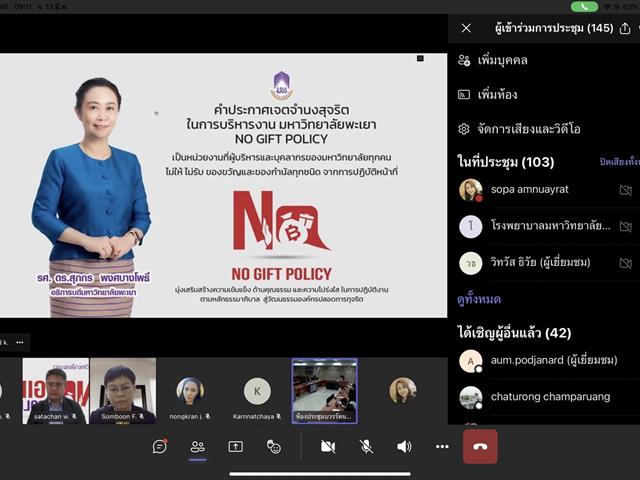Select เพิ่มบุคคล to add people
The height and width of the screenshot is (480, 640).
(503, 60)
